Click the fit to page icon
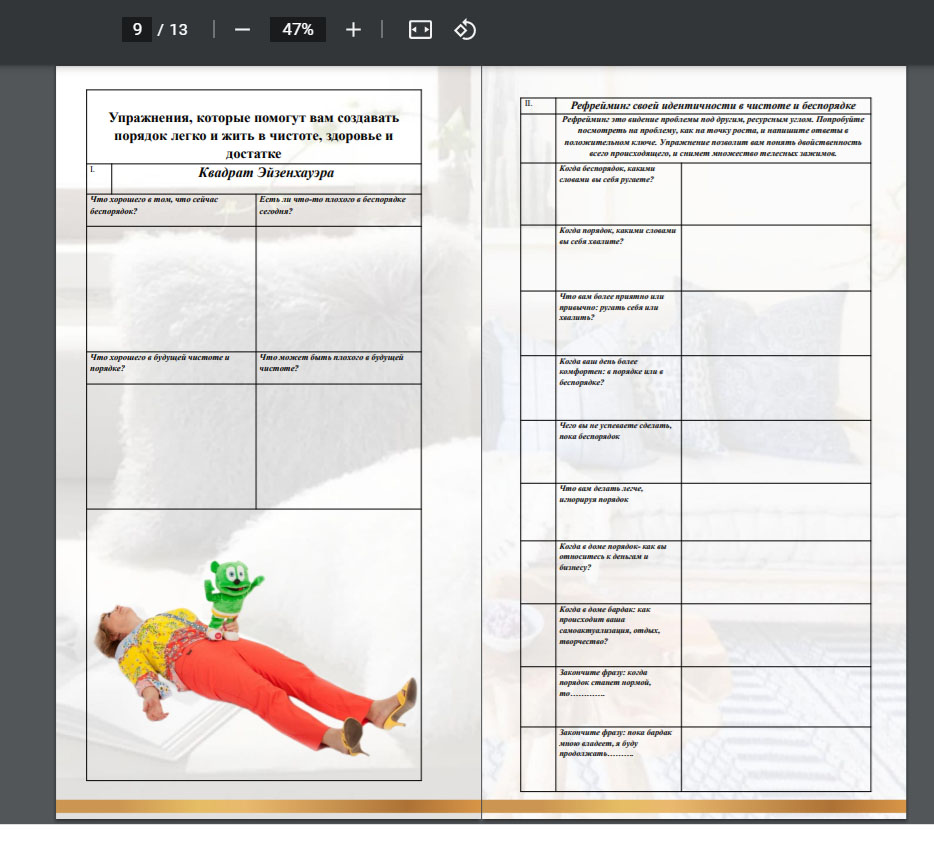Screen dimensions: 934x849 (x=420, y=29)
